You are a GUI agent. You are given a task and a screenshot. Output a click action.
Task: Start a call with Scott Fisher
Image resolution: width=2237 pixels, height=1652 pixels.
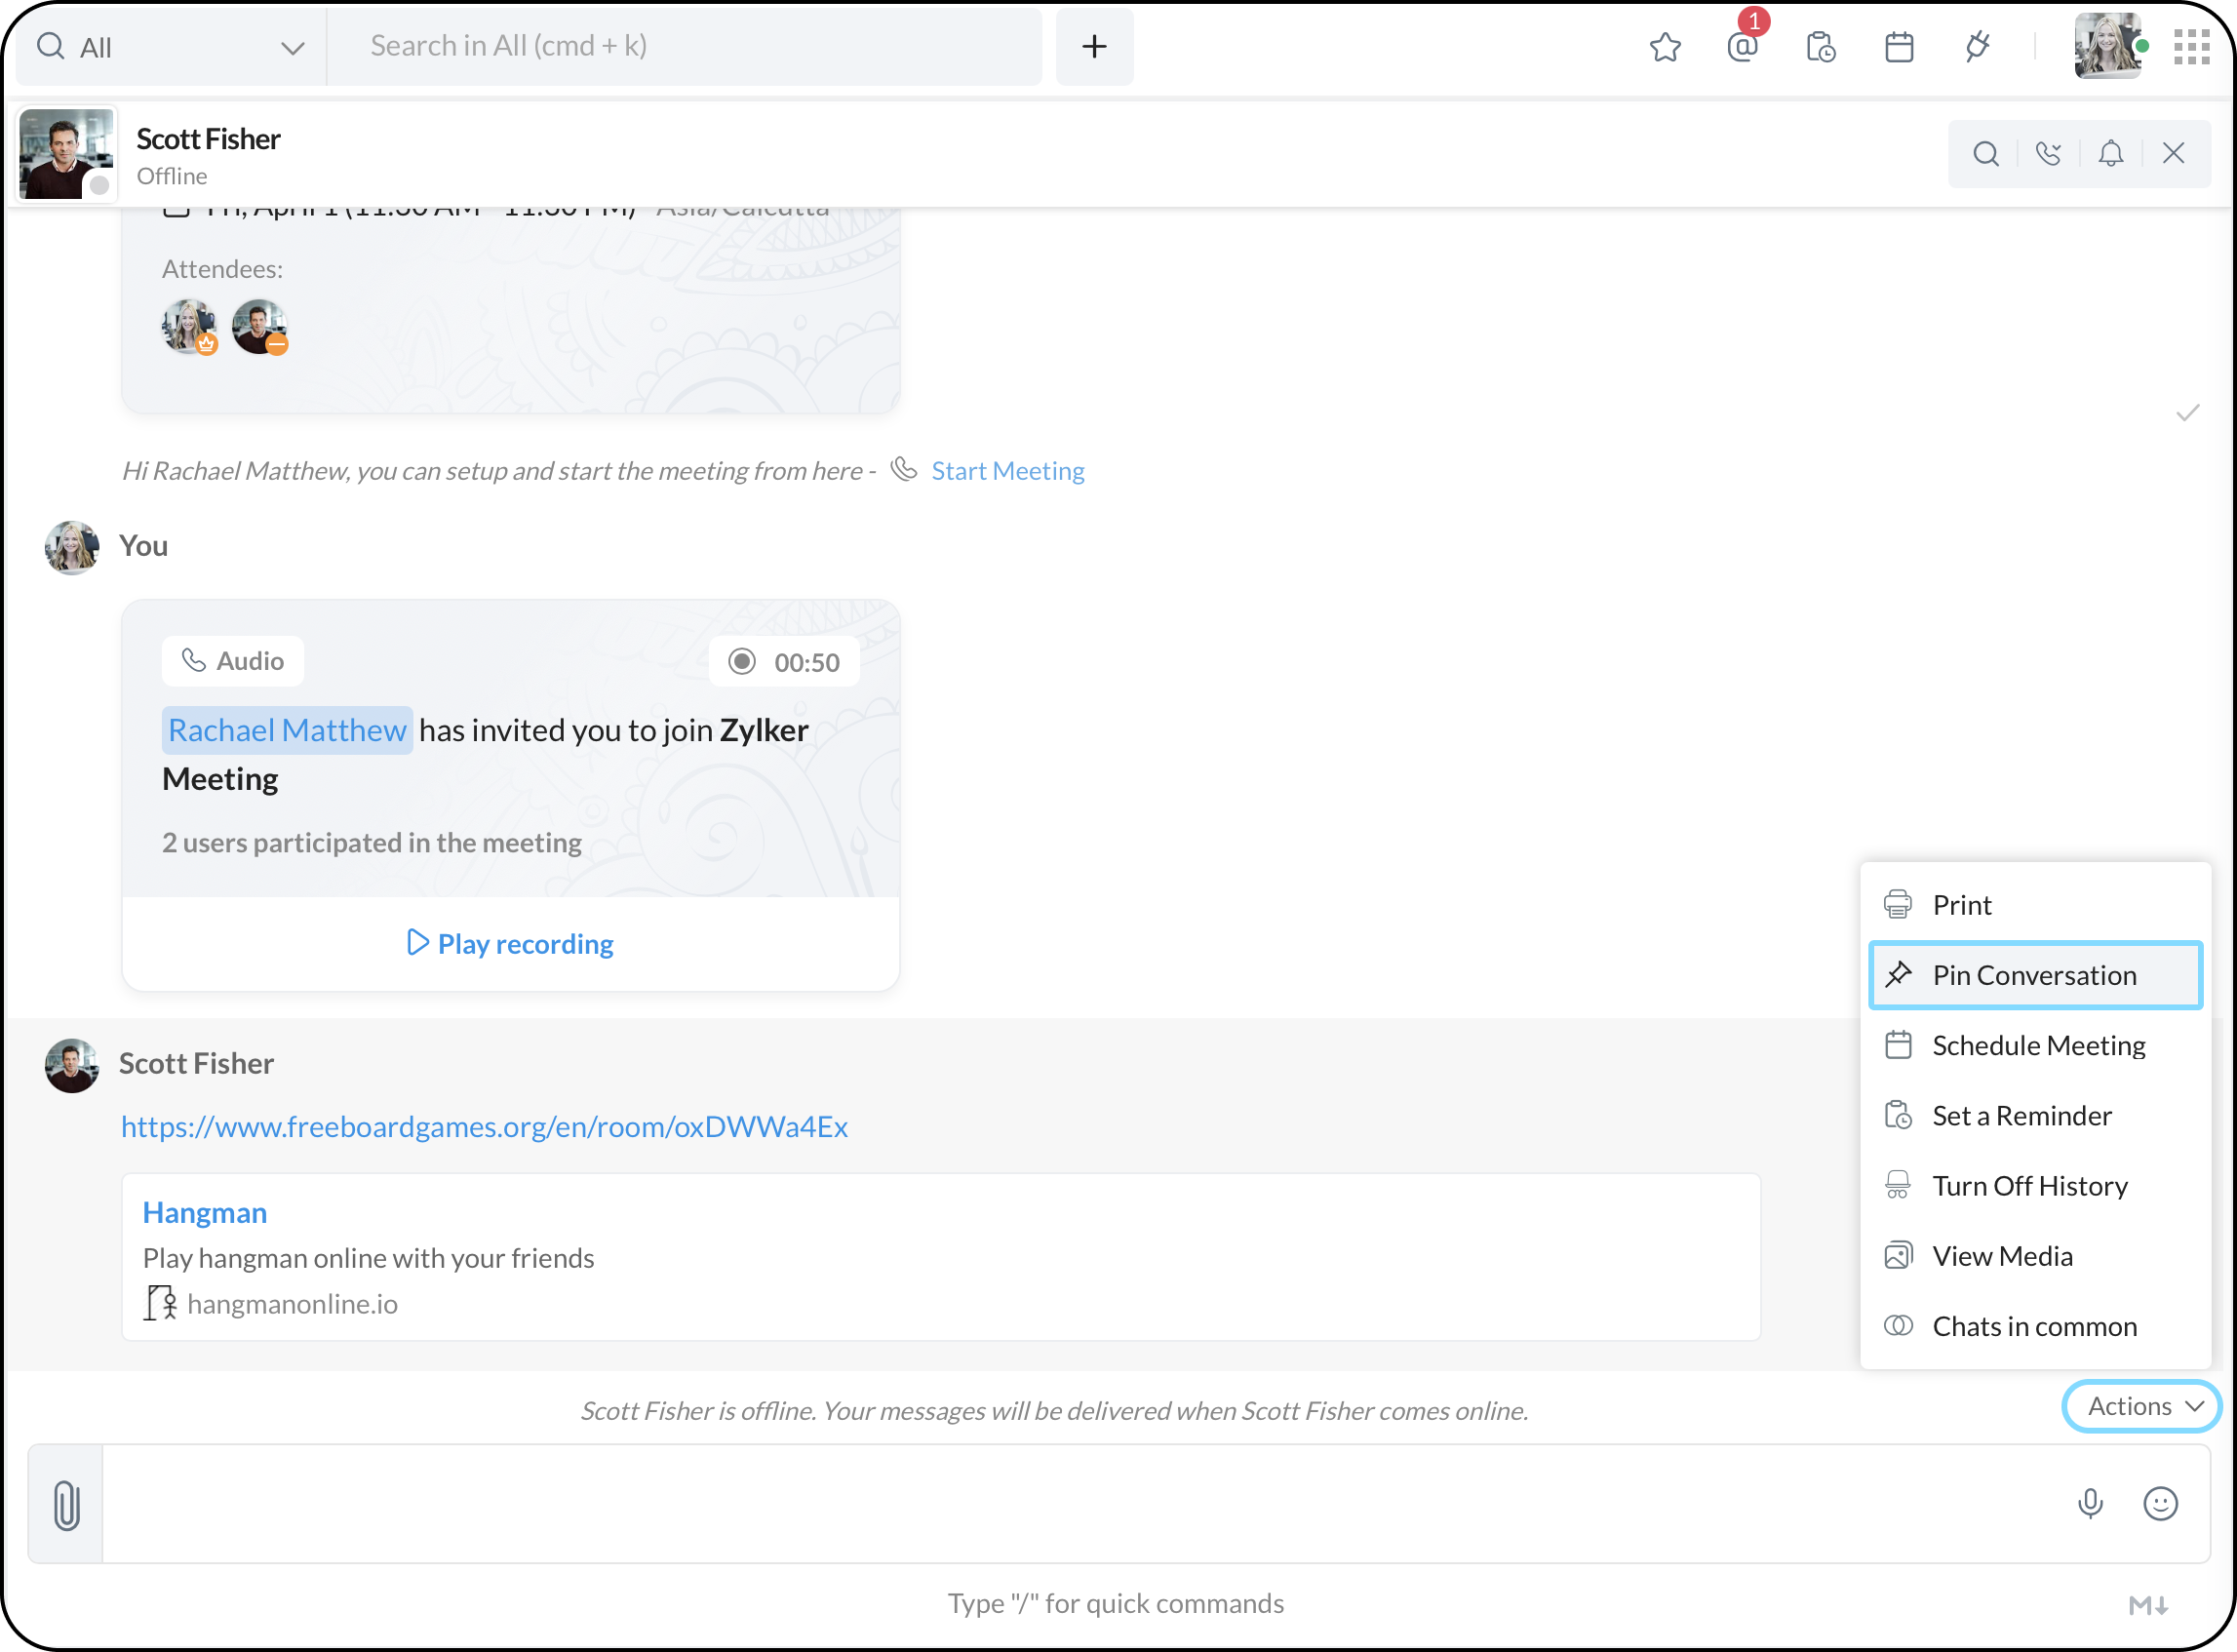2048,154
